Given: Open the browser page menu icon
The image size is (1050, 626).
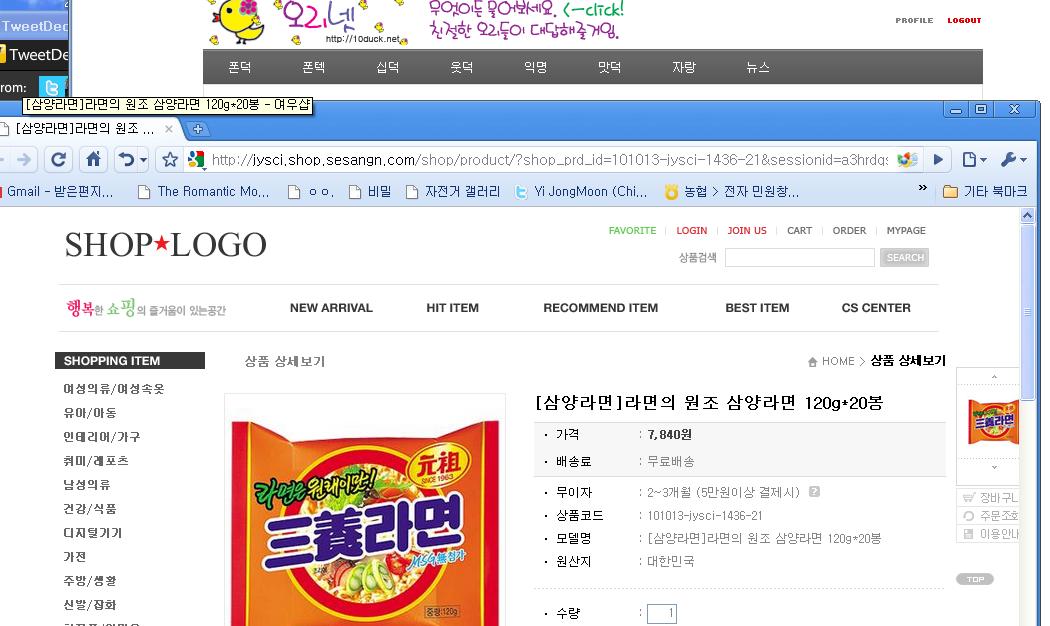Looking at the screenshot, I should tap(974, 159).
